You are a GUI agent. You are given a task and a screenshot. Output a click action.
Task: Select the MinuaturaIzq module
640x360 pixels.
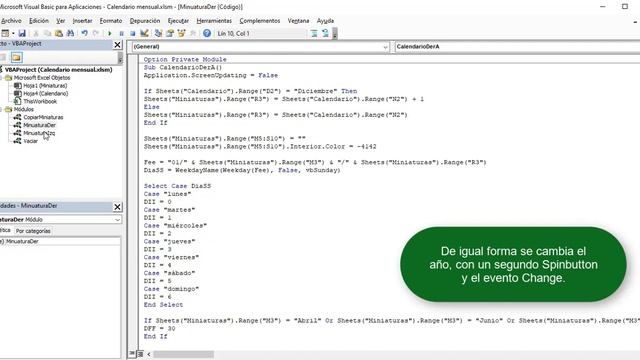(x=39, y=133)
